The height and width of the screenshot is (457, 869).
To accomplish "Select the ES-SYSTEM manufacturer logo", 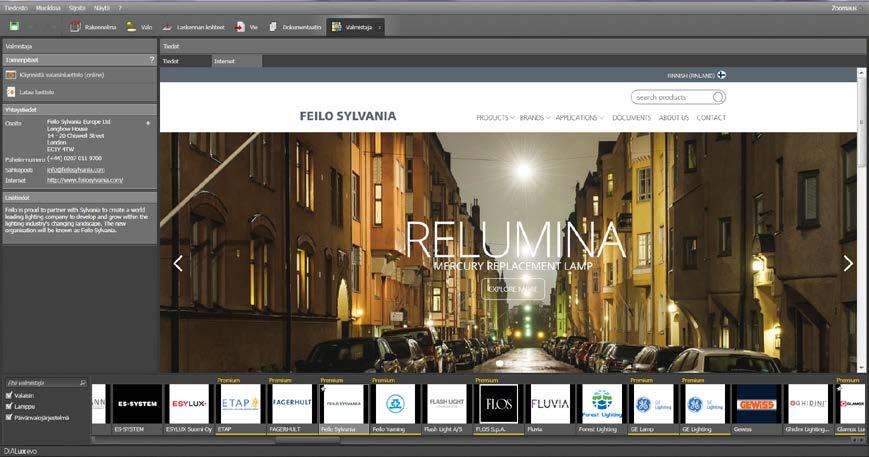I will [137, 404].
